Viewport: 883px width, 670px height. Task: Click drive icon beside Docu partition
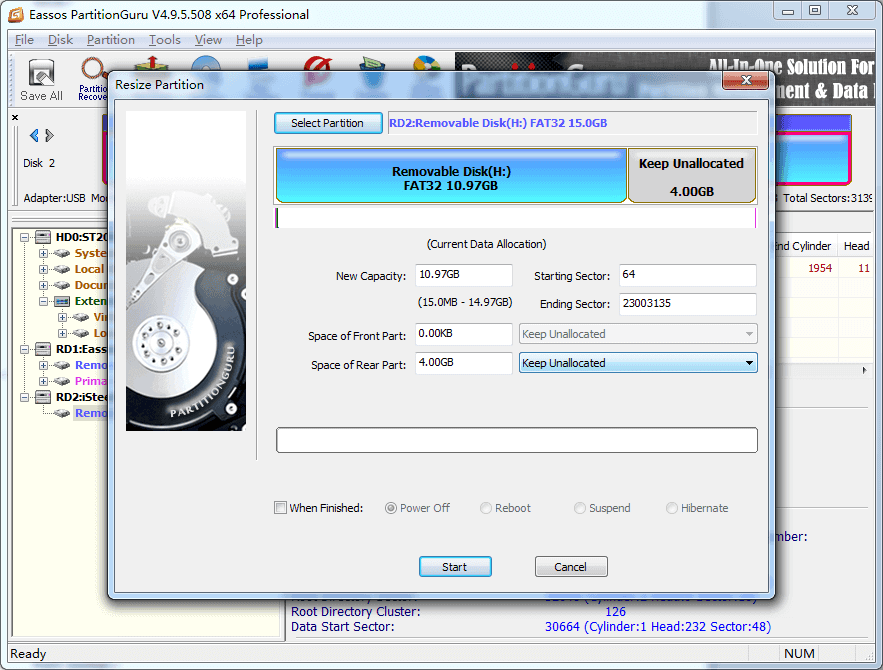pyautogui.click(x=62, y=285)
